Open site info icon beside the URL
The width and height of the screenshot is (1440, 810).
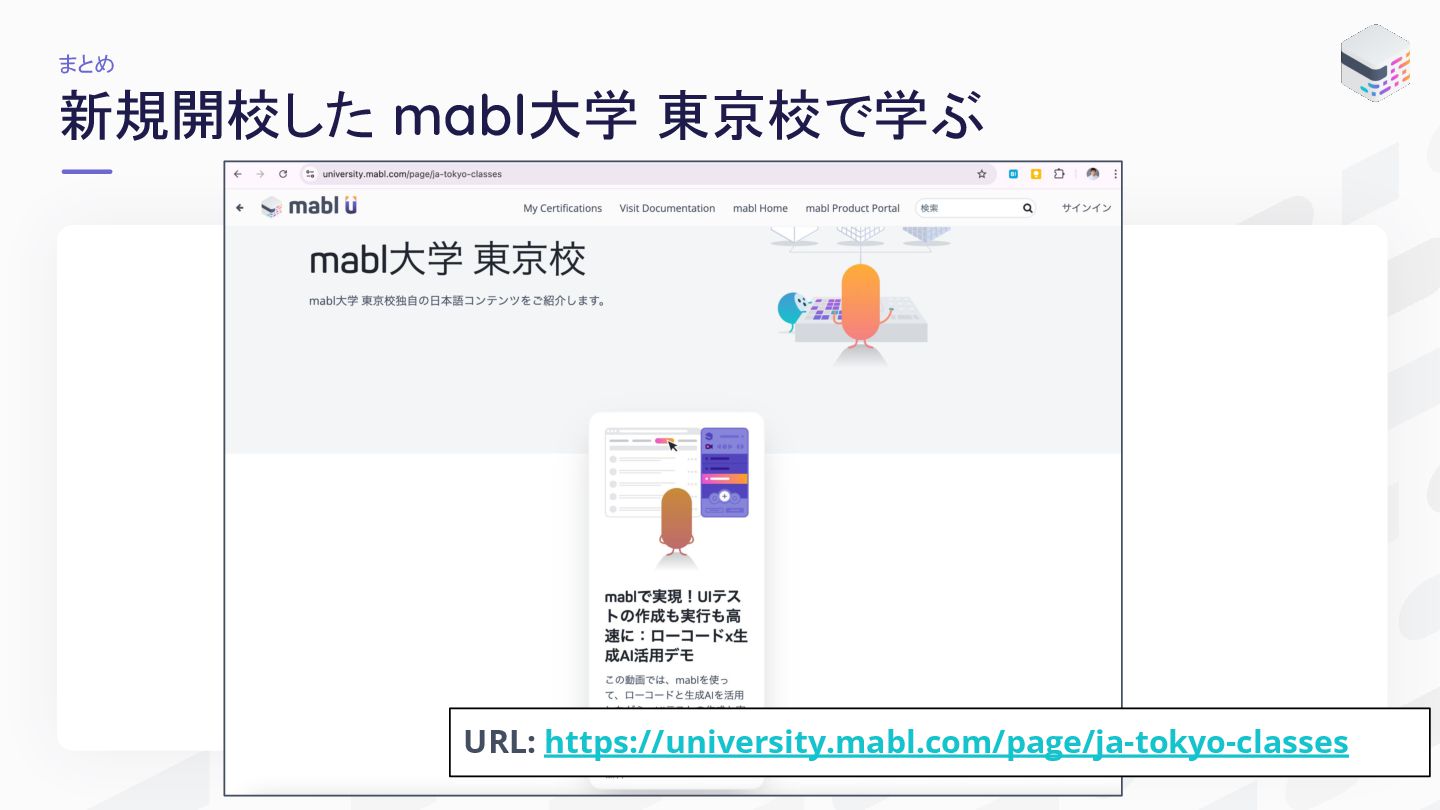[310, 174]
